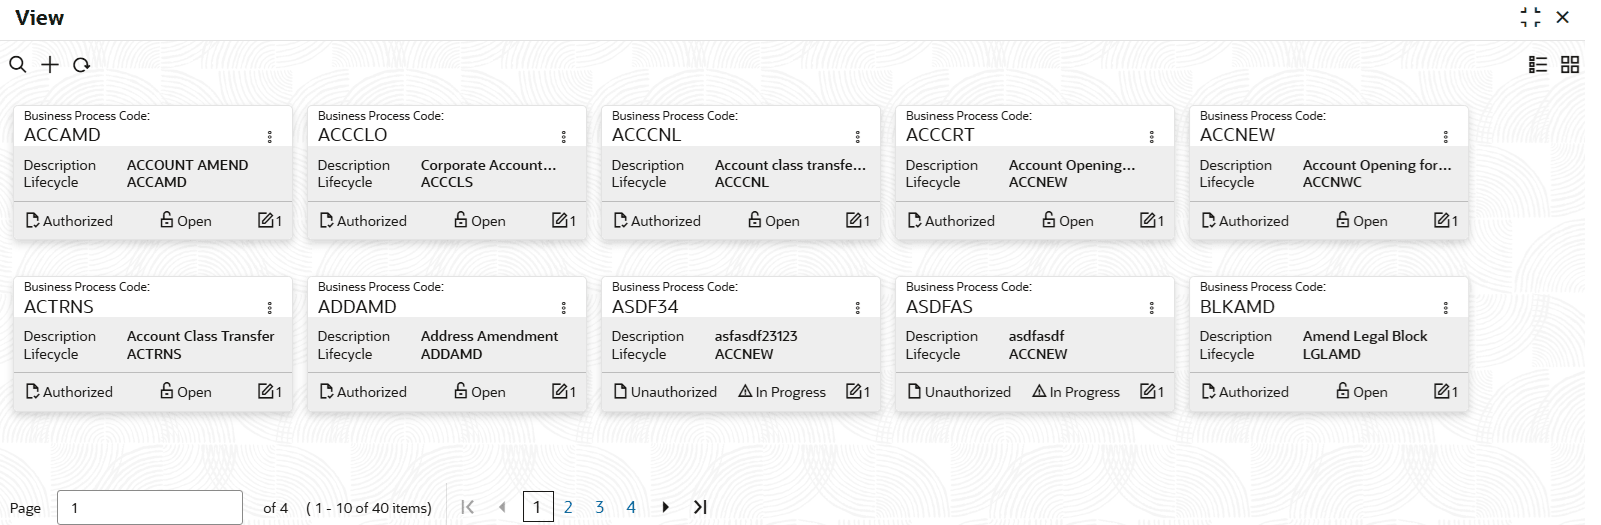
Task: Click the plus icon to add
Action: click(50, 65)
